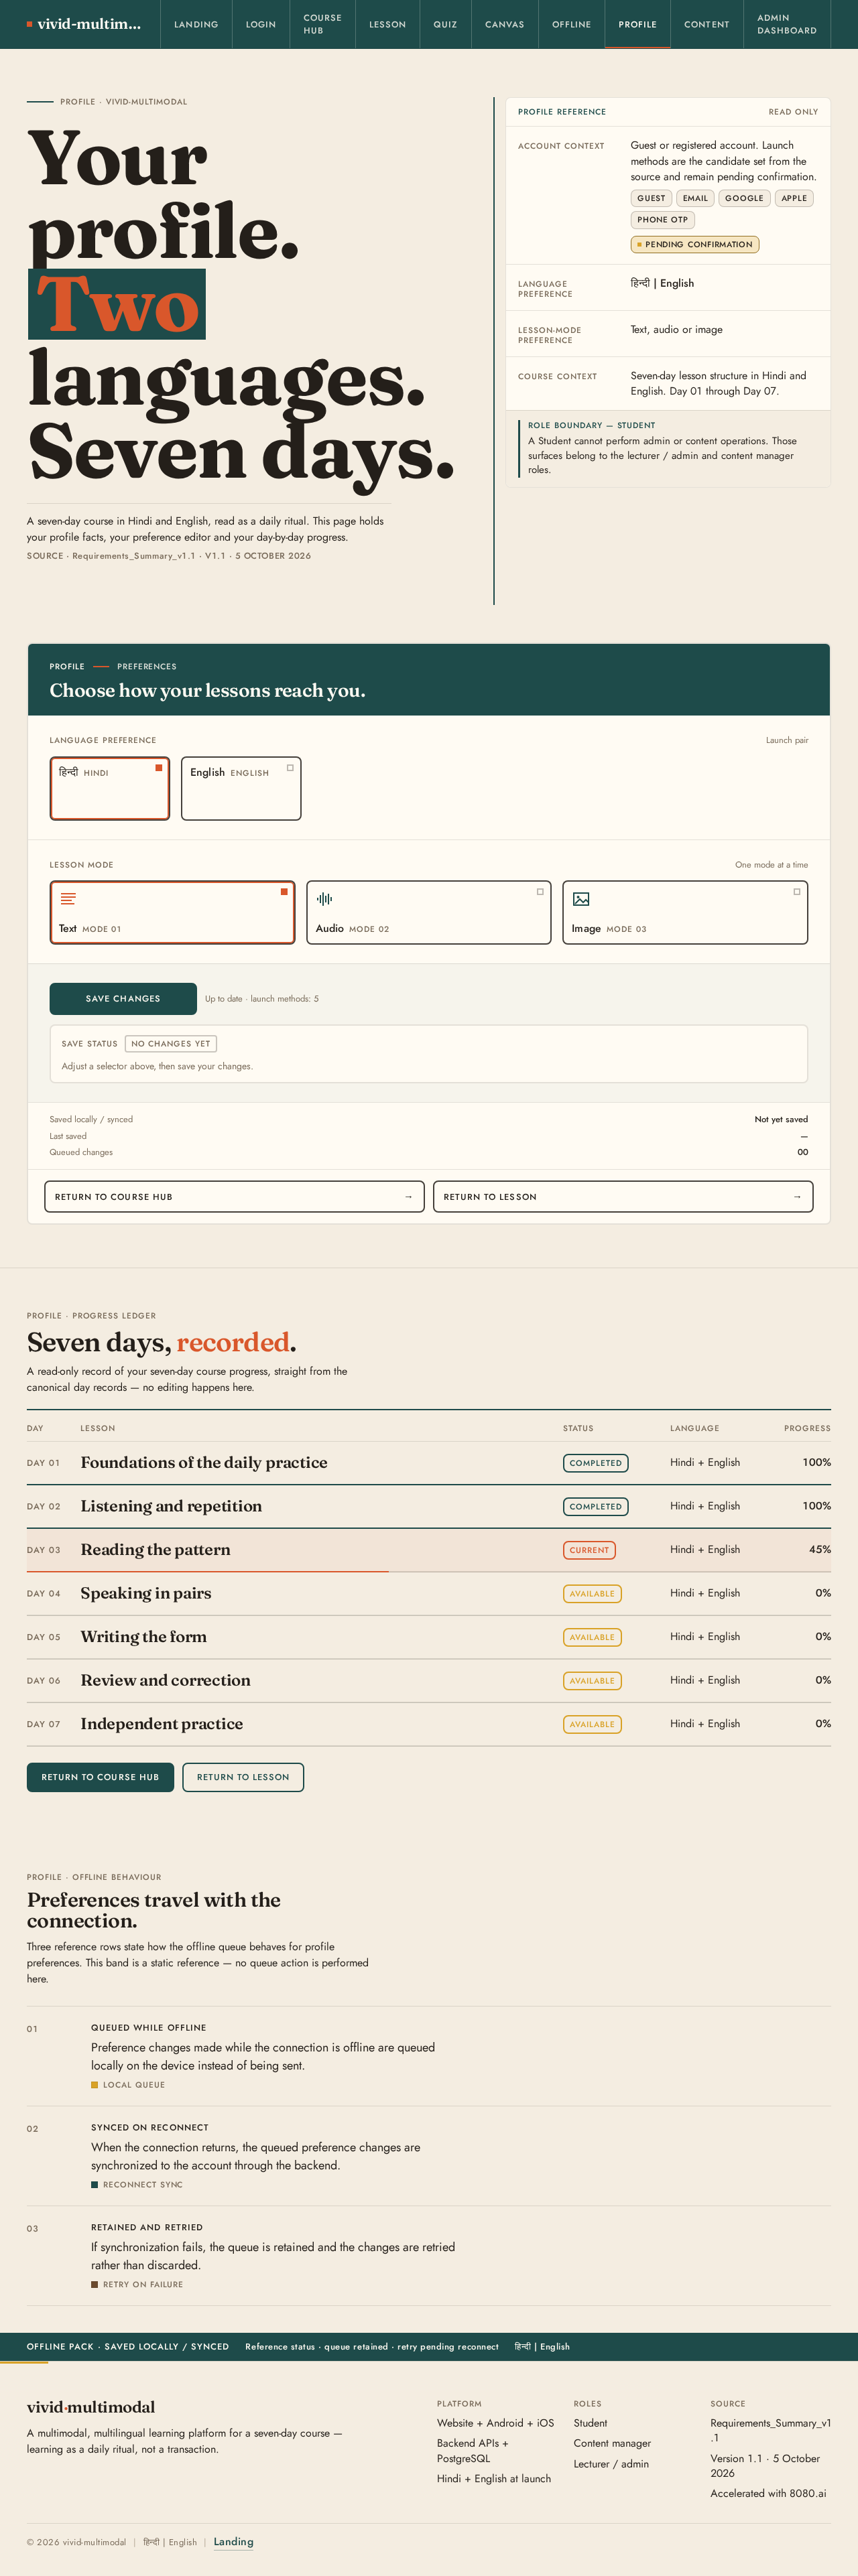The width and height of the screenshot is (858, 2576).
Task: Click the Text mode lines icon
Action: pos(68,899)
